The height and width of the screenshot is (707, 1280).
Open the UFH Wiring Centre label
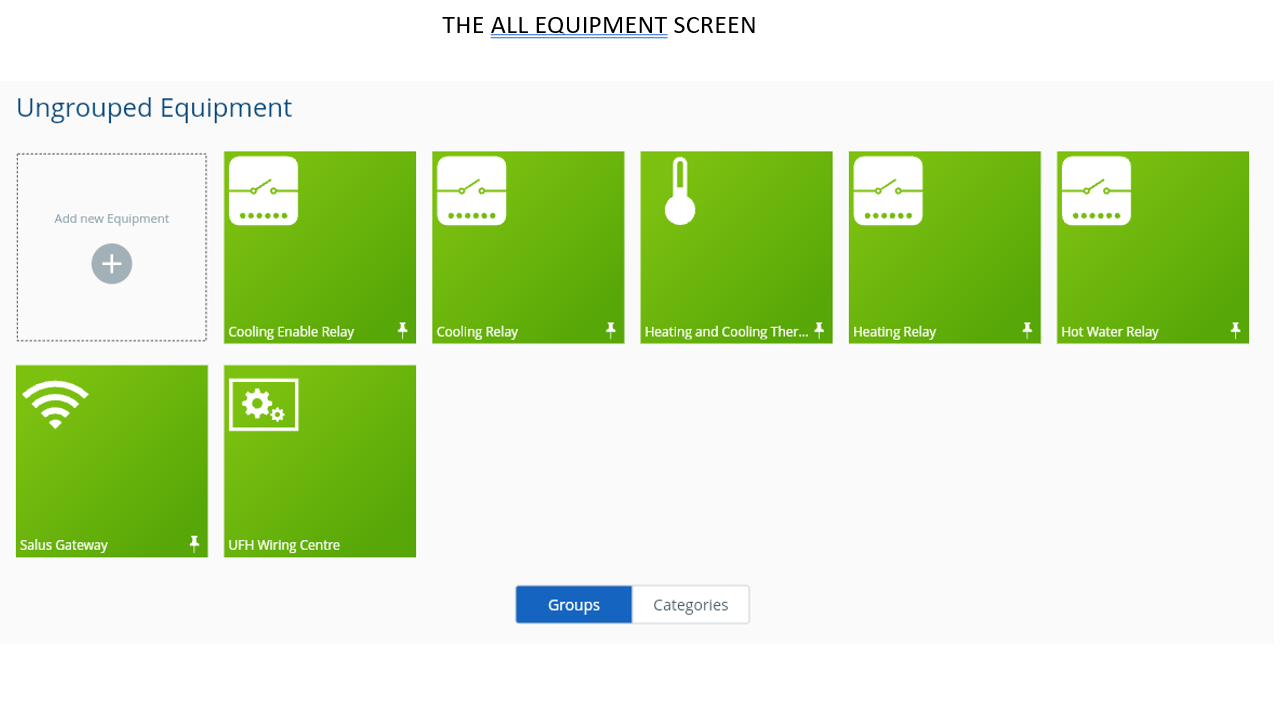click(x=284, y=545)
